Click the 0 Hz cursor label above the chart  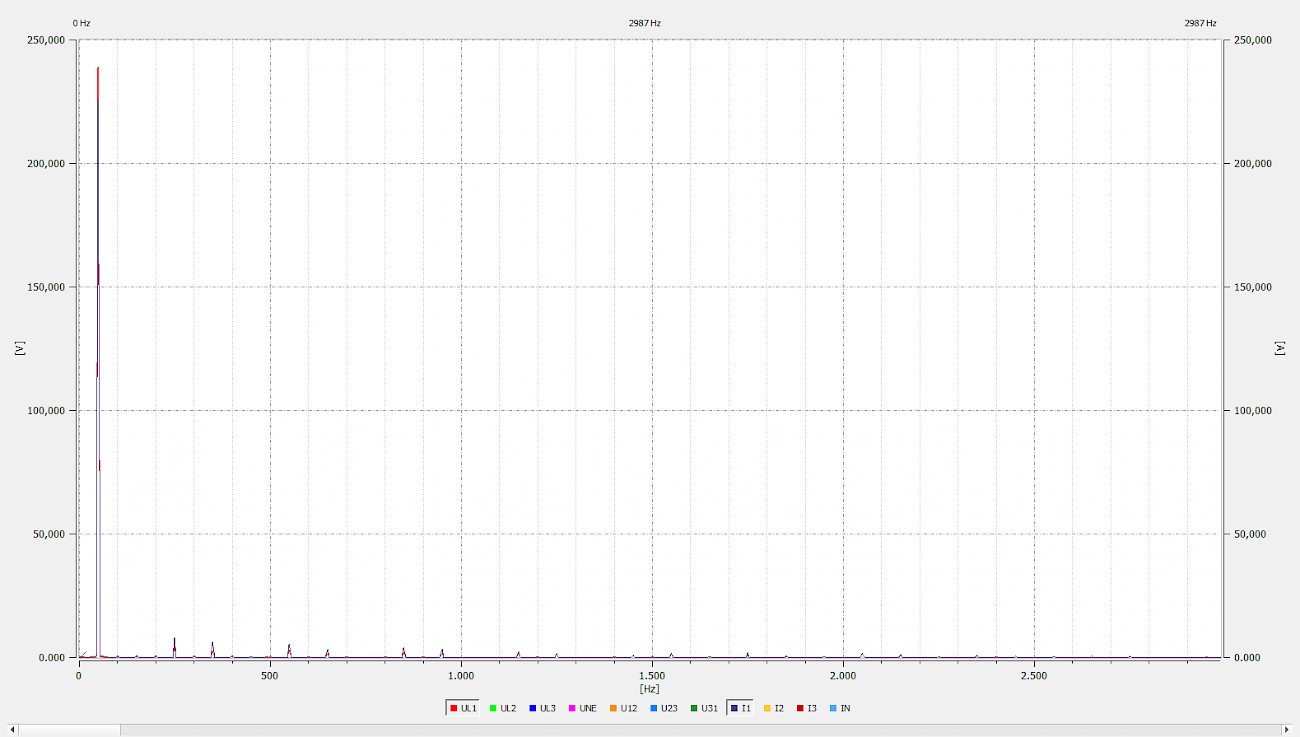pos(82,23)
